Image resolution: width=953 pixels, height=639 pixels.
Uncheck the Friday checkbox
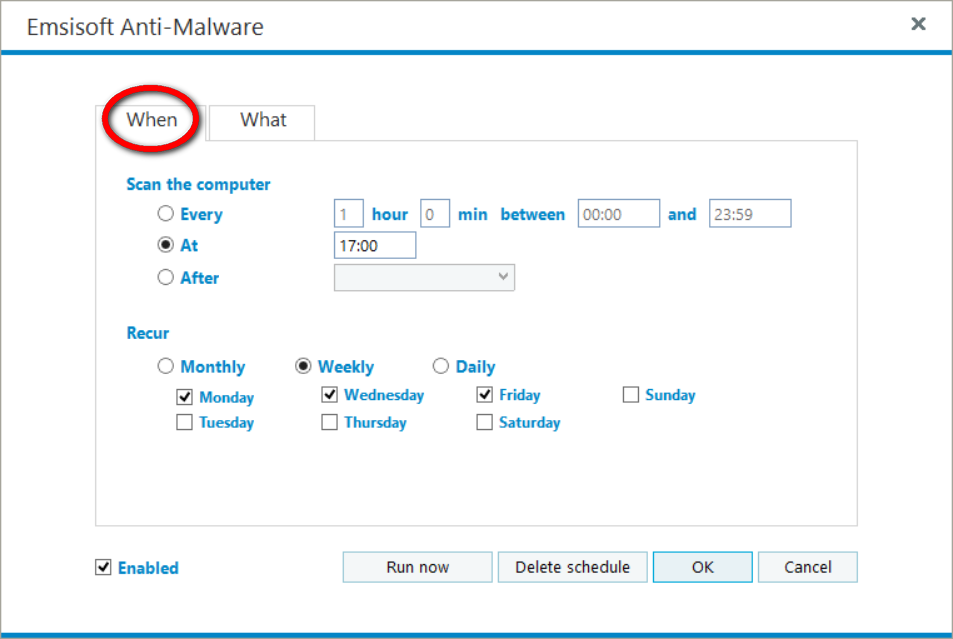[x=484, y=395]
